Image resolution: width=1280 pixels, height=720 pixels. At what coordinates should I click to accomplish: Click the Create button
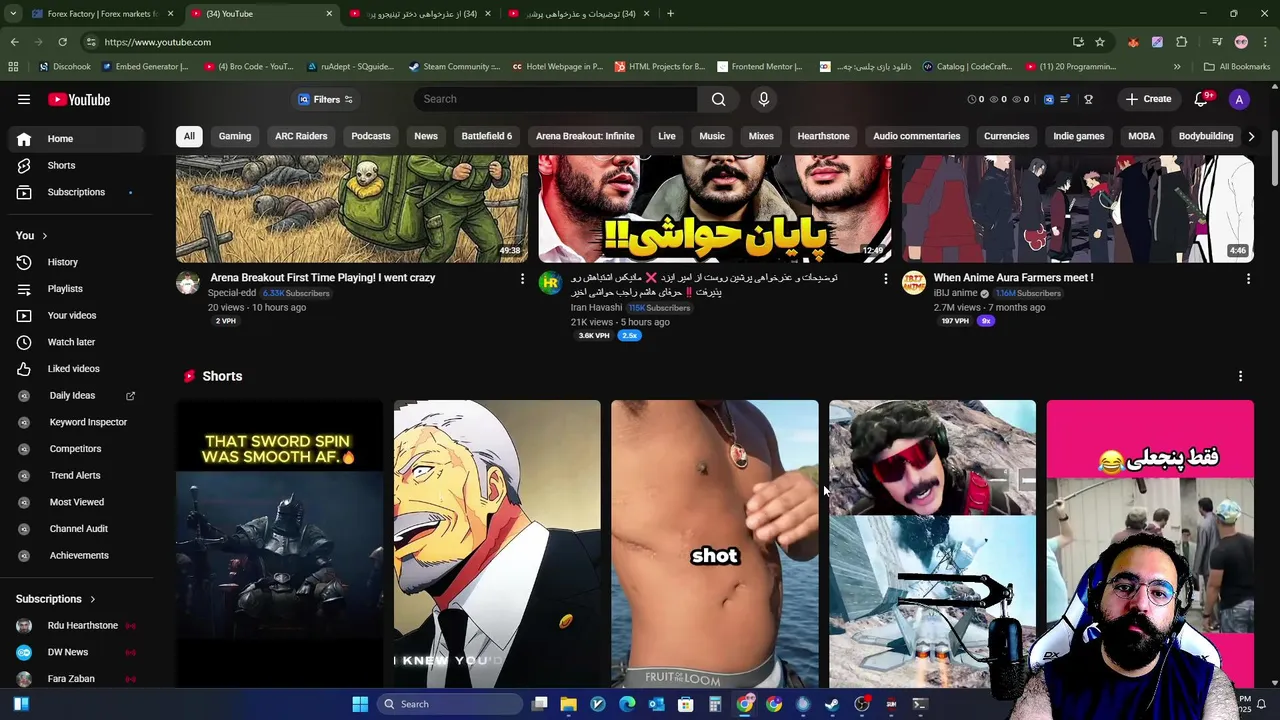(x=1148, y=99)
